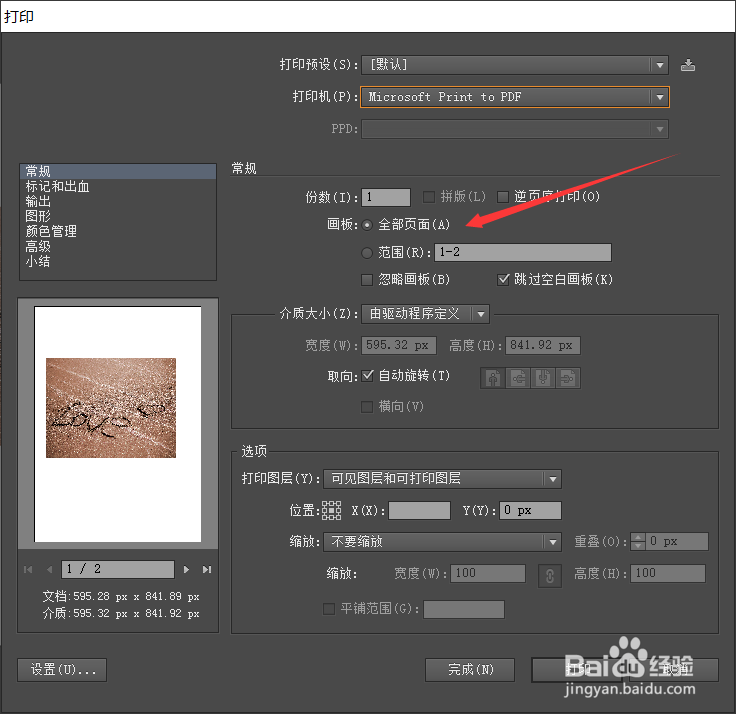Click X(X) position field

(419, 510)
